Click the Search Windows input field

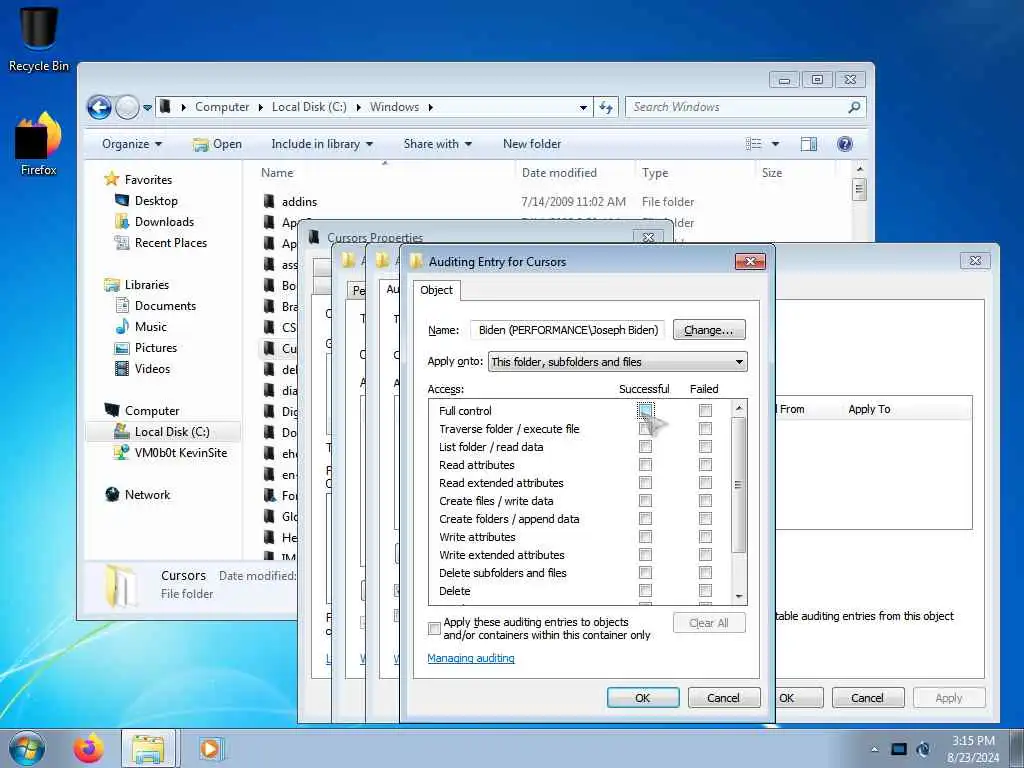(x=737, y=107)
